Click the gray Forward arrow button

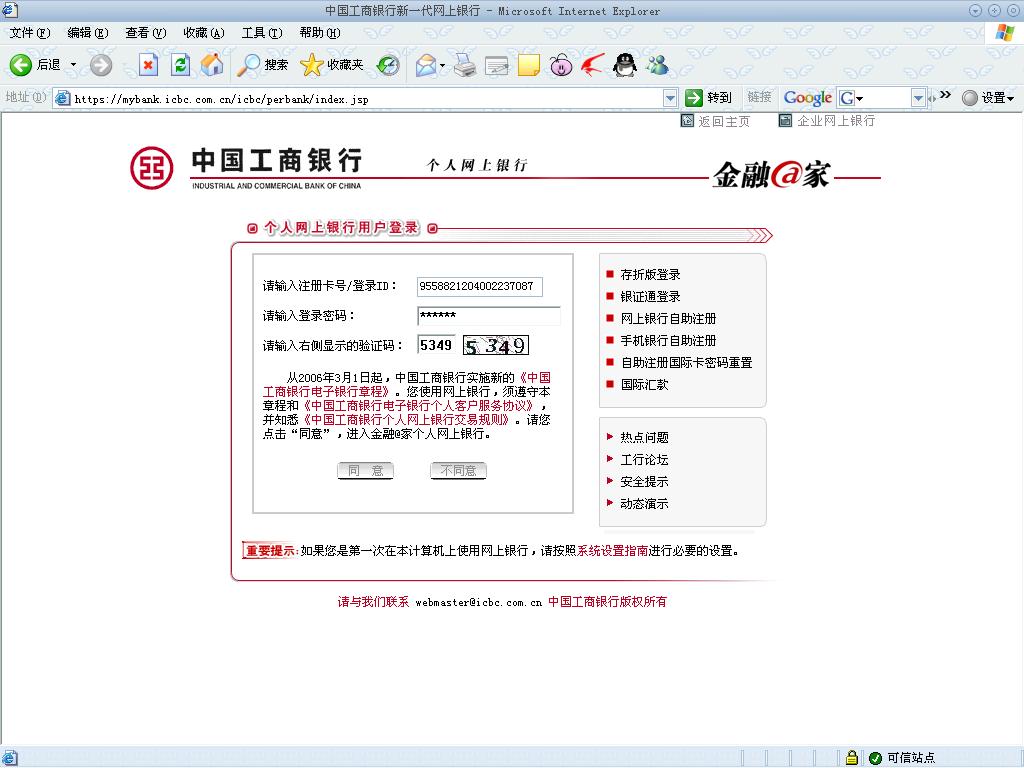101,65
